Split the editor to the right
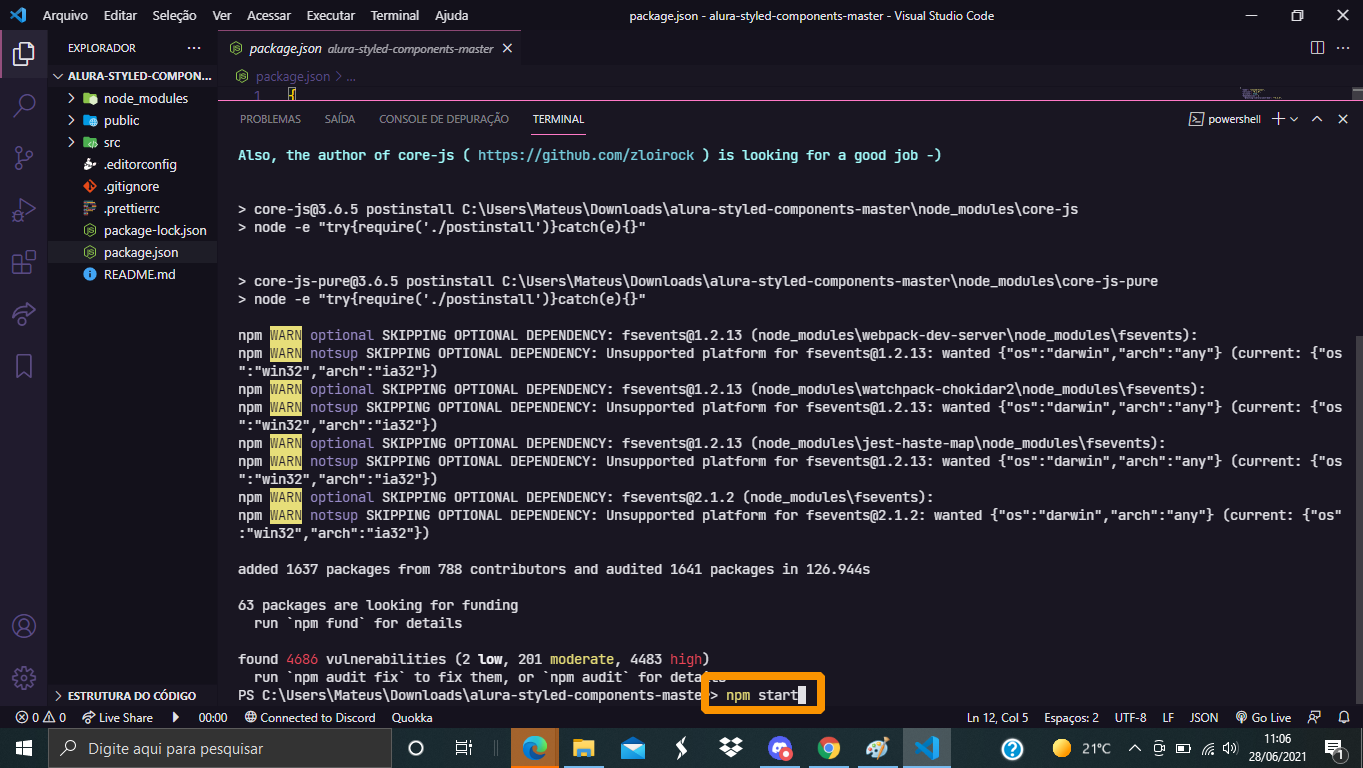The height and width of the screenshot is (768, 1363). click(x=1317, y=48)
